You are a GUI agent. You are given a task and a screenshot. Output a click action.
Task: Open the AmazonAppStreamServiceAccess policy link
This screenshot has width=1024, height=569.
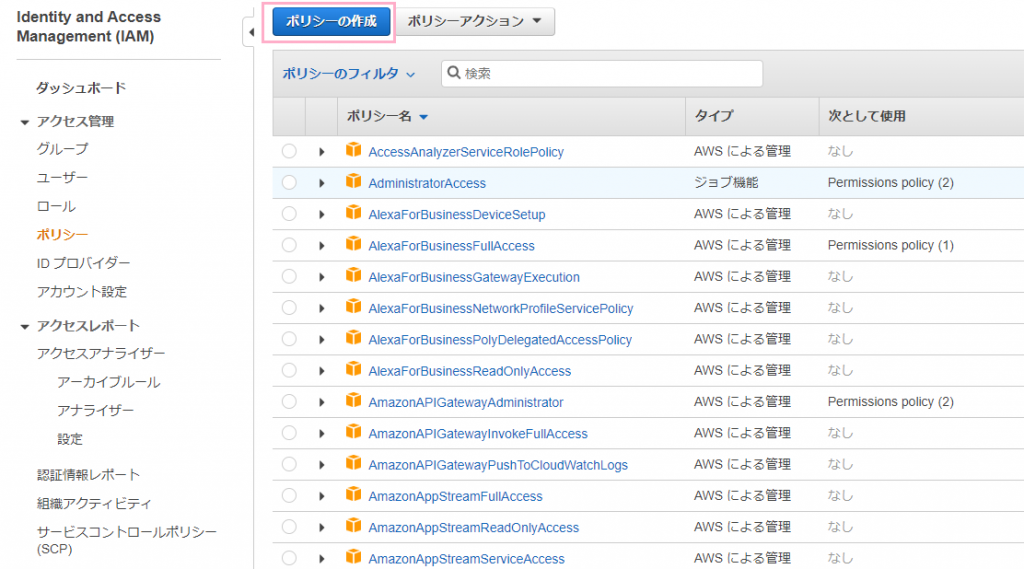click(x=466, y=559)
